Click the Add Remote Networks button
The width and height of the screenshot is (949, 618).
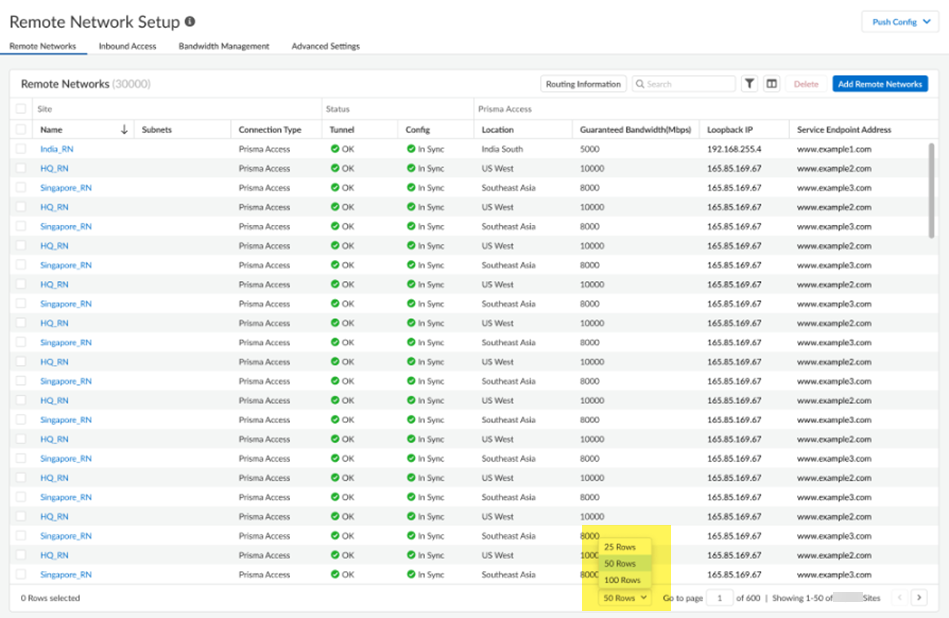click(879, 84)
